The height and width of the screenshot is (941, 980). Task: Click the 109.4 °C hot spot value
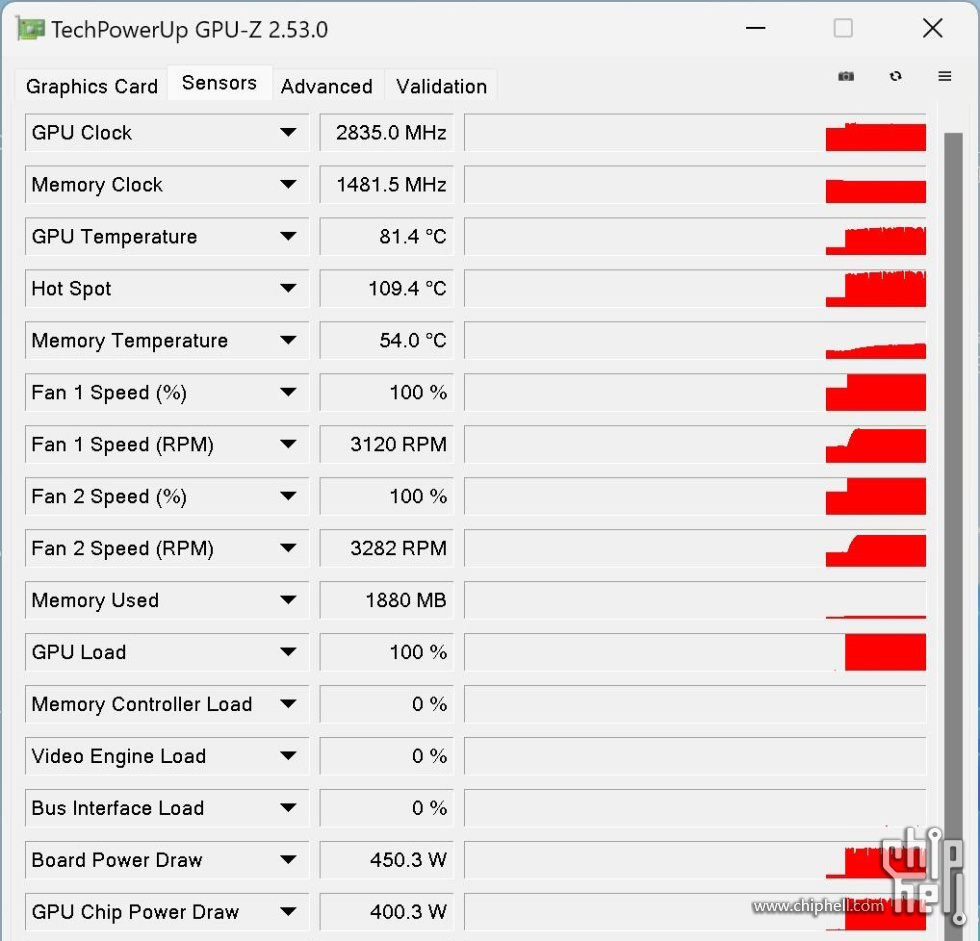(386, 288)
